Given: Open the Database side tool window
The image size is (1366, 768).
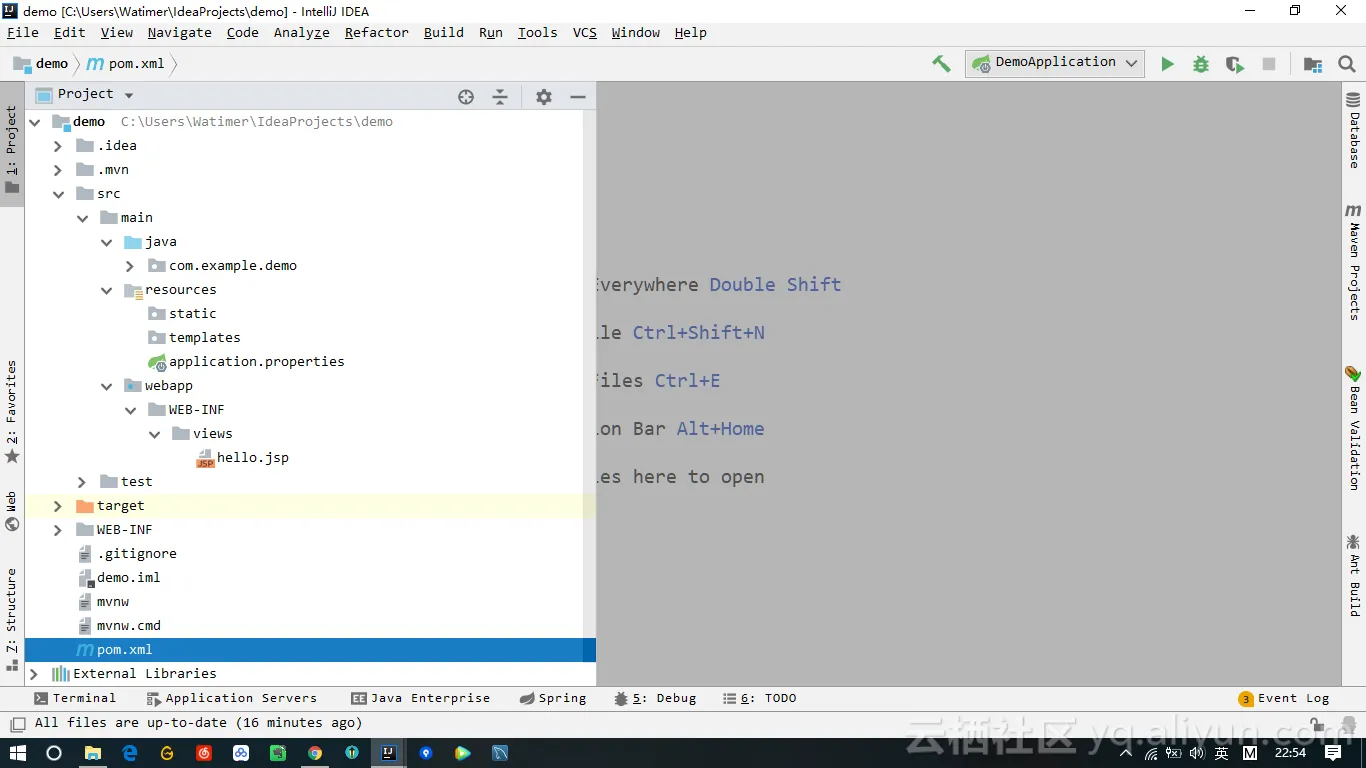Looking at the screenshot, I should point(1353,131).
